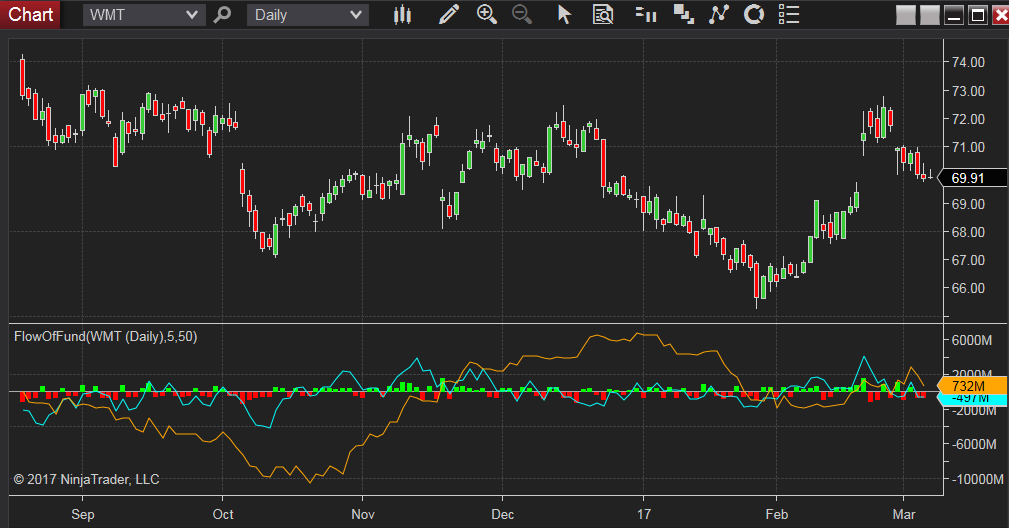This screenshot has height=528, width=1009.
Task: Click the 66.00 price axis label
Action: [968, 288]
